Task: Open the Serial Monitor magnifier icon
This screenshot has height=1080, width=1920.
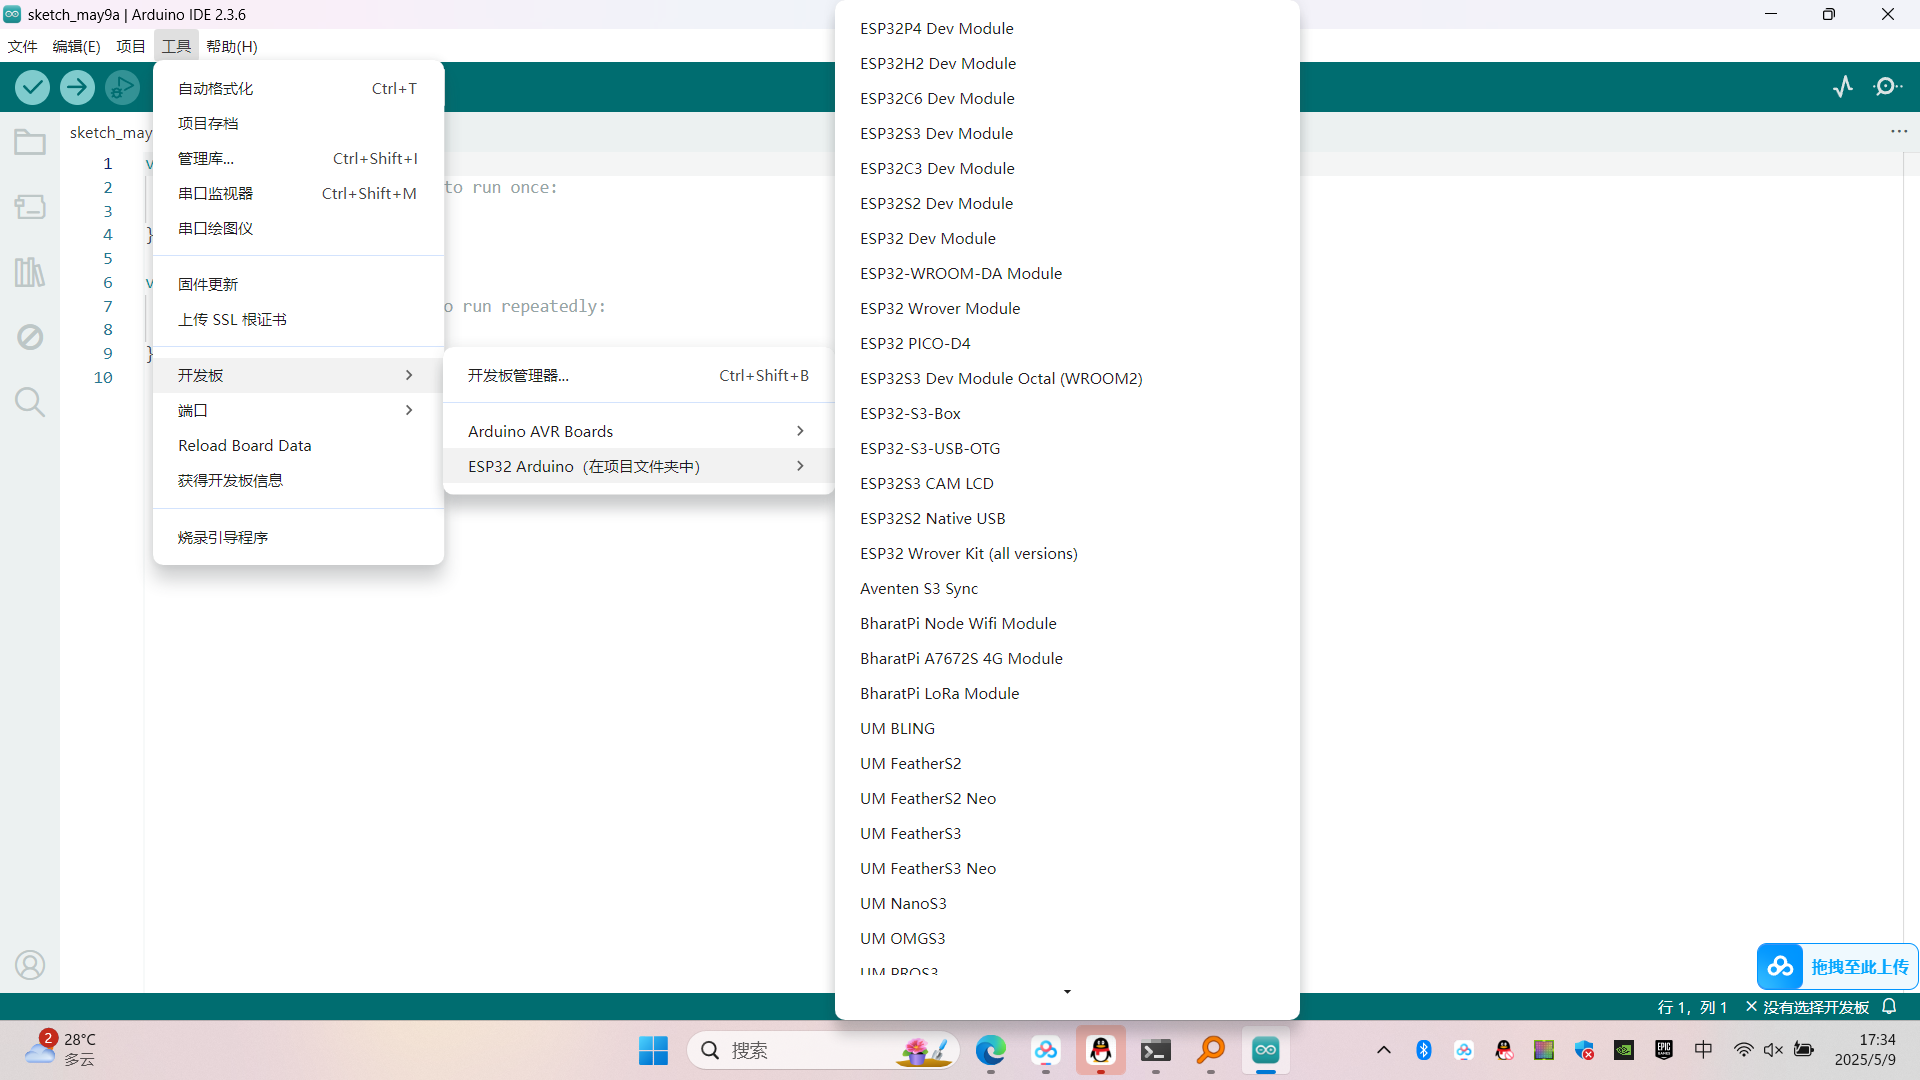Action: 1888,87
